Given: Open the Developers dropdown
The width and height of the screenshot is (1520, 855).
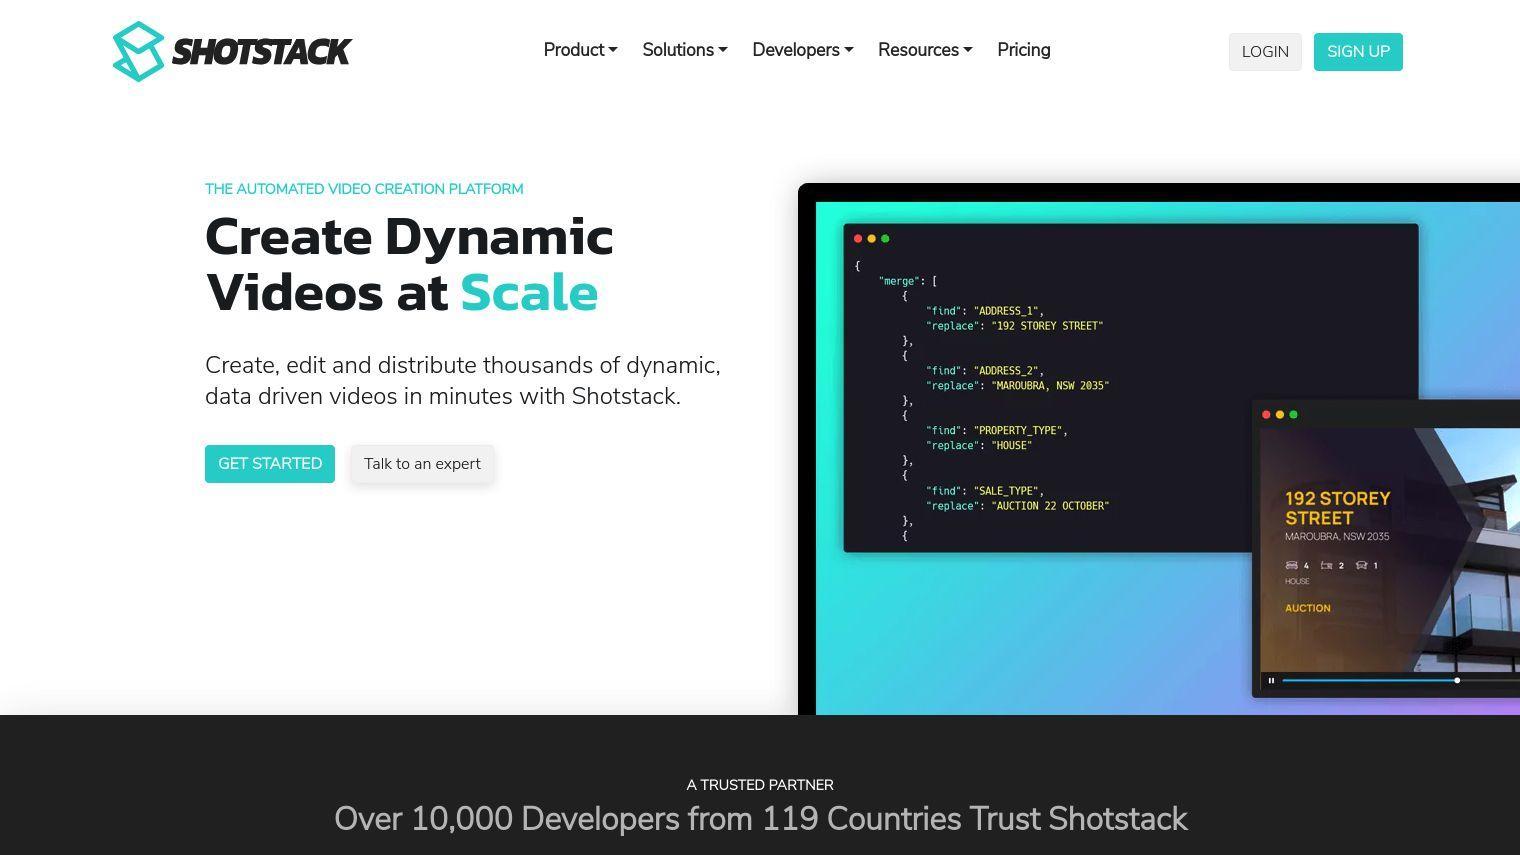Looking at the screenshot, I should (x=802, y=50).
